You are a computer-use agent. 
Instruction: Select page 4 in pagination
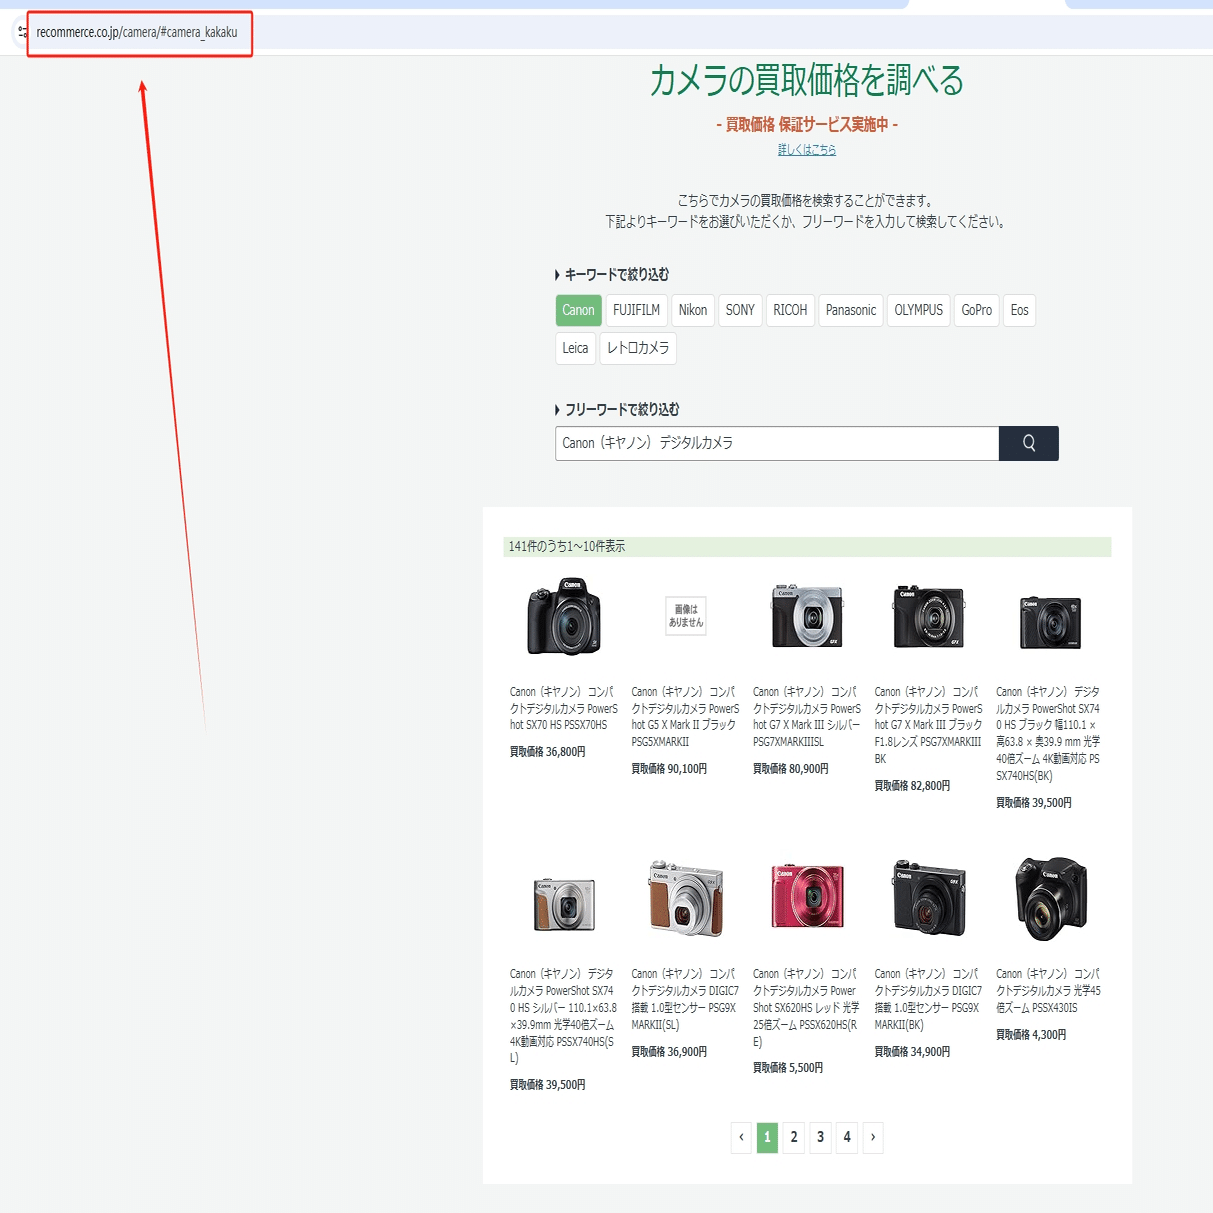[847, 1137]
